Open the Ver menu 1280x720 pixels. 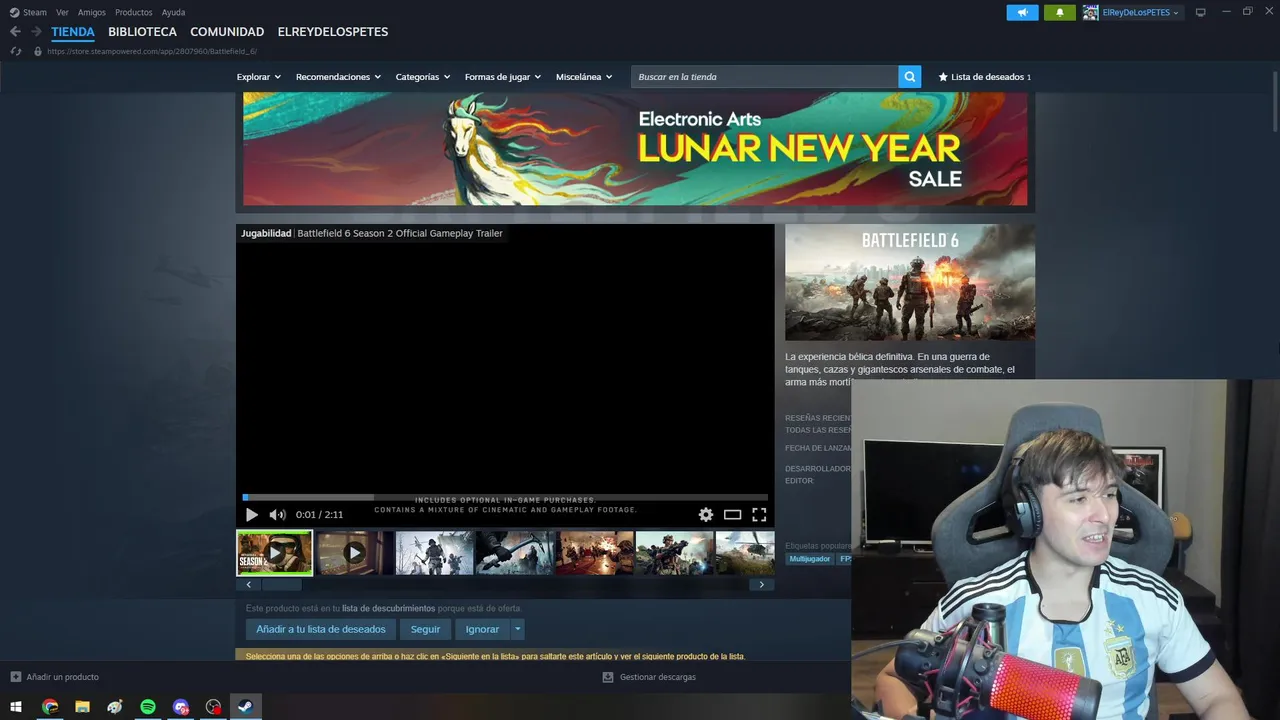click(62, 12)
